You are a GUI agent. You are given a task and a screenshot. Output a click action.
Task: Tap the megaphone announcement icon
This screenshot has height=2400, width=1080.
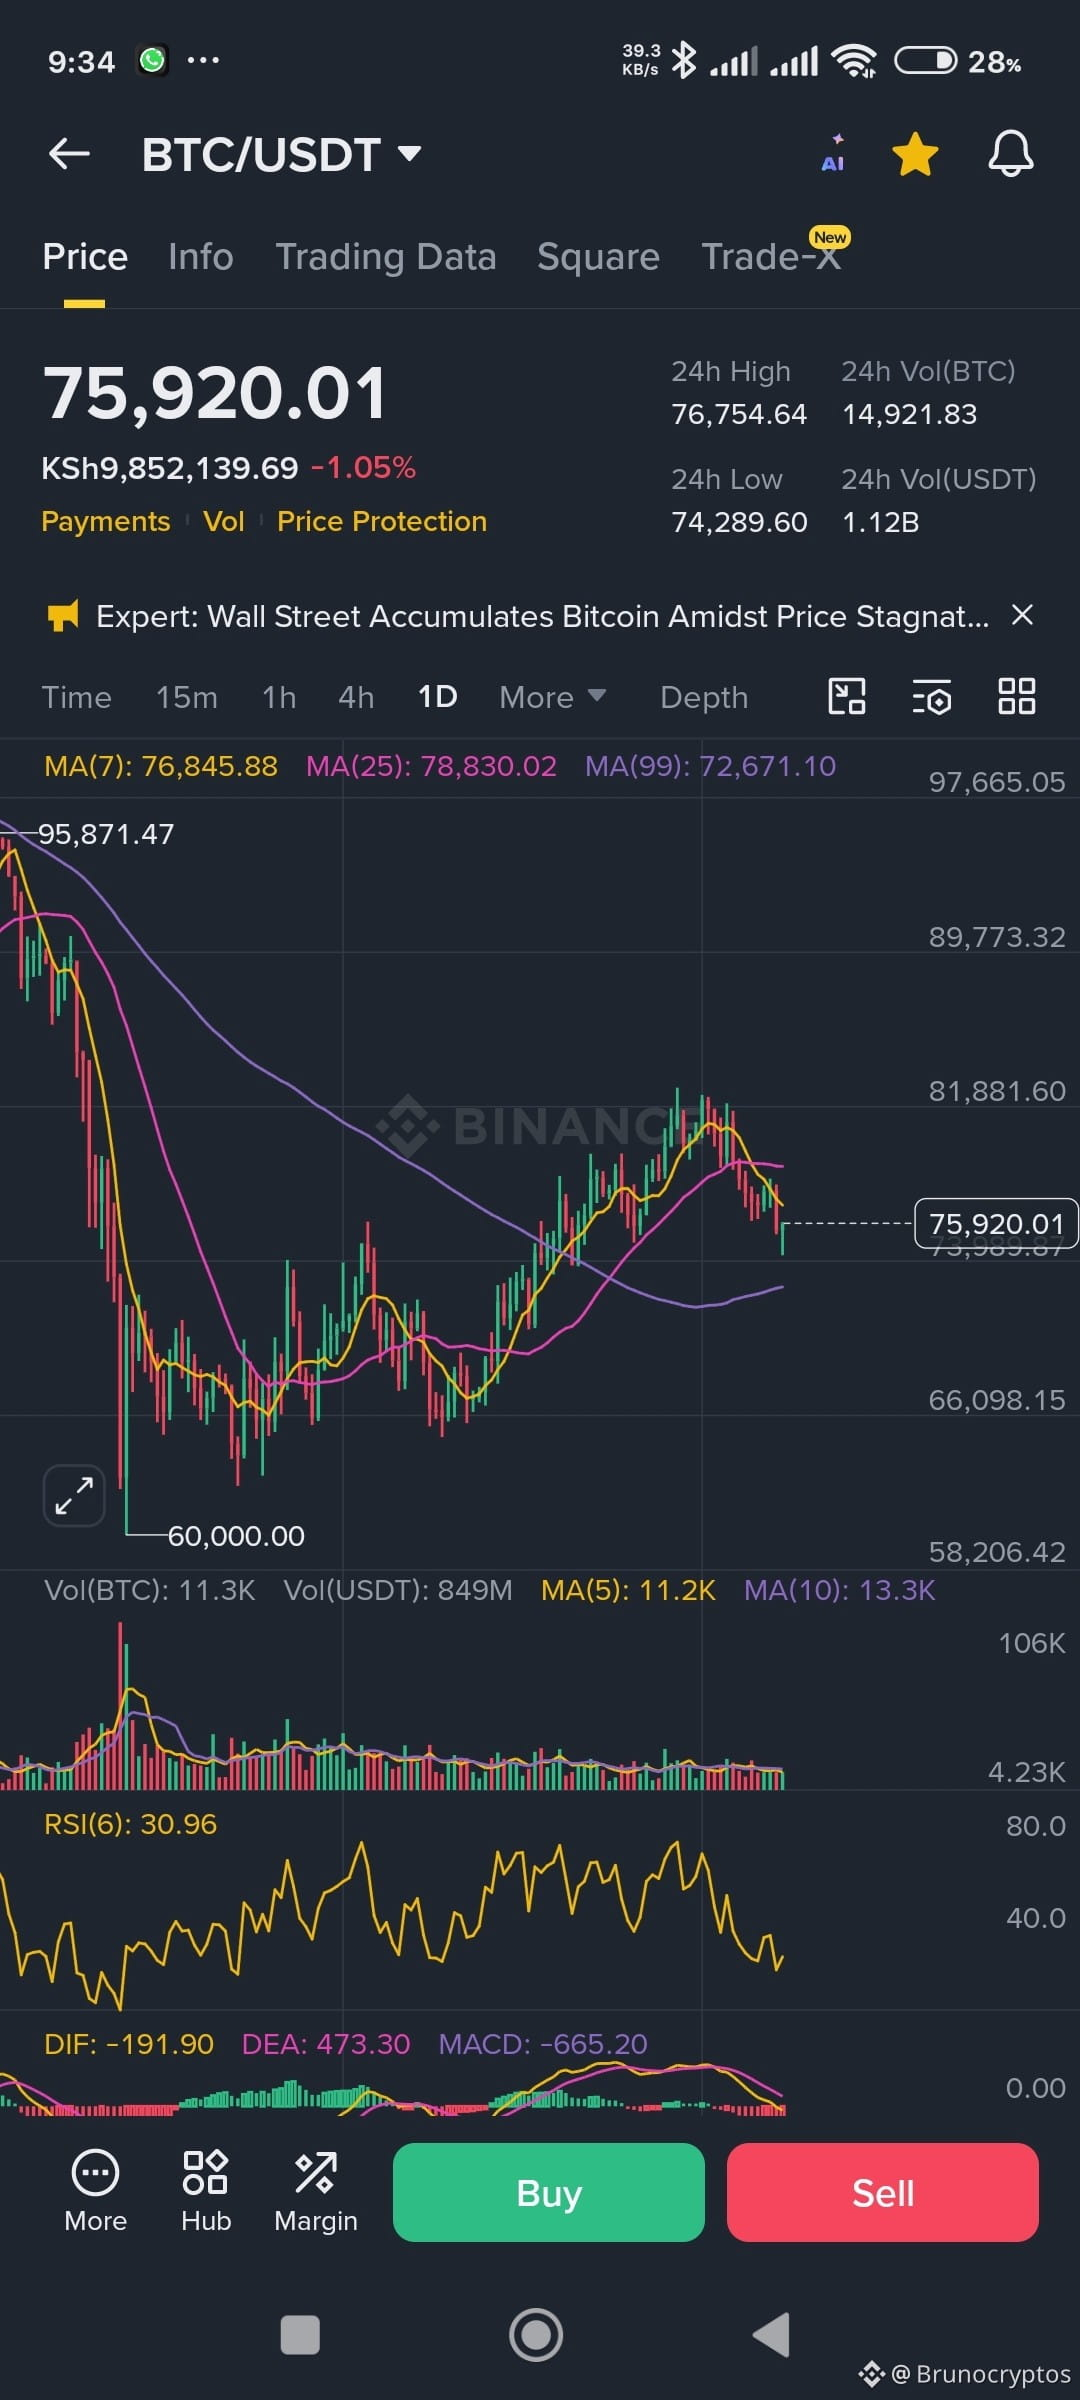pos(63,616)
